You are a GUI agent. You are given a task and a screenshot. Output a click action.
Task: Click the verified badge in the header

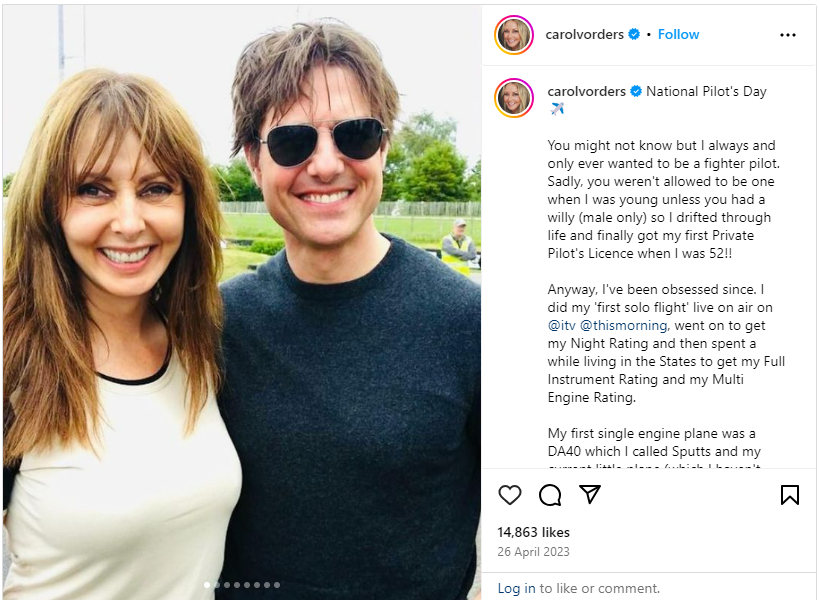click(x=634, y=35)
